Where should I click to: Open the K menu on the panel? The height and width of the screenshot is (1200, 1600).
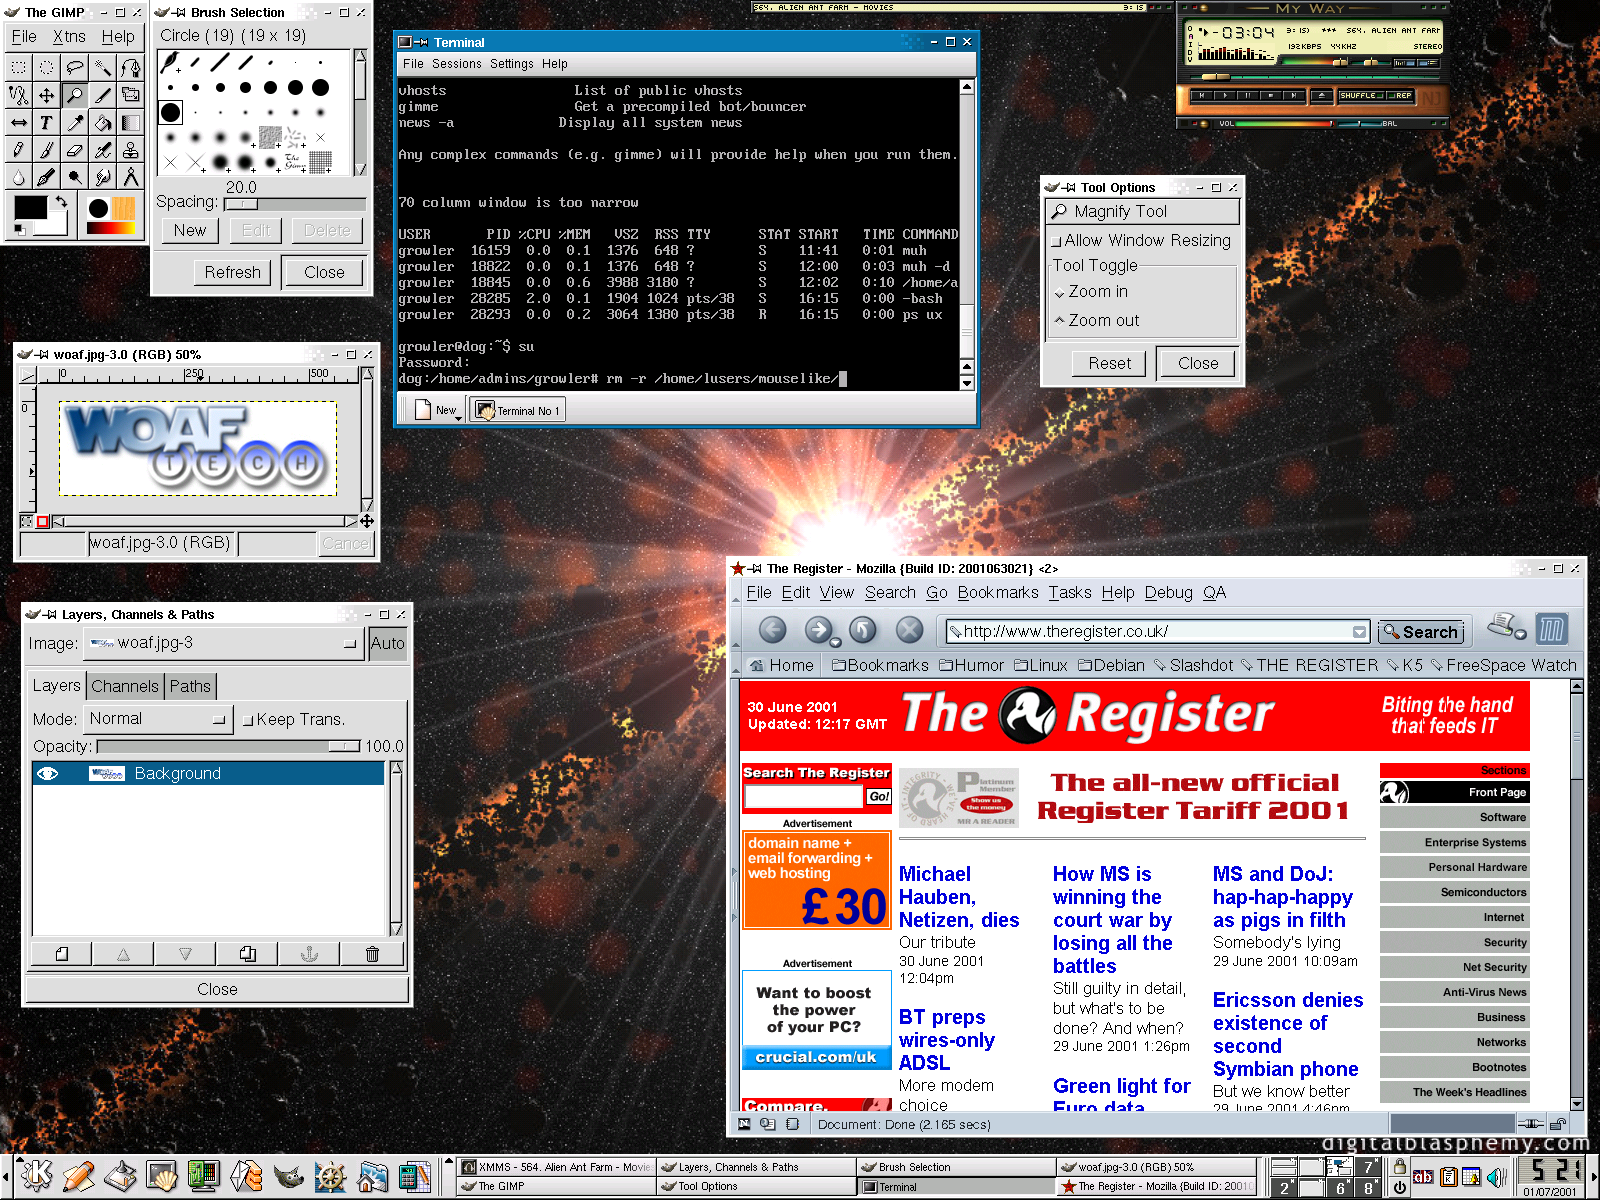(x=36, y=1175)
